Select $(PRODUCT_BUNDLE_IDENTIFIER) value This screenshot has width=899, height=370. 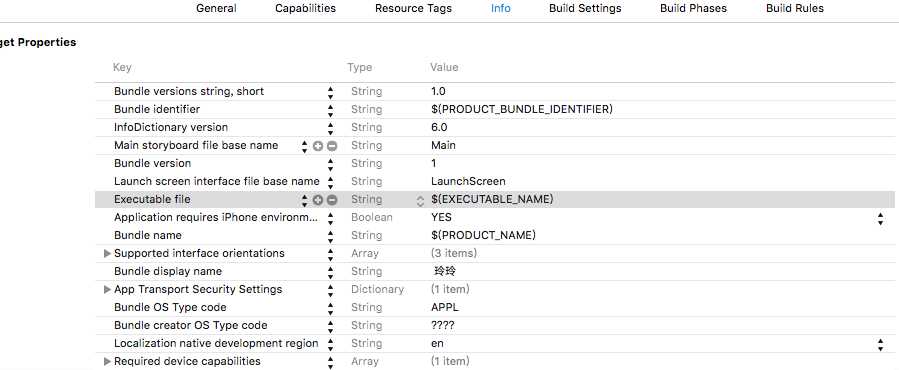[522, 109]
